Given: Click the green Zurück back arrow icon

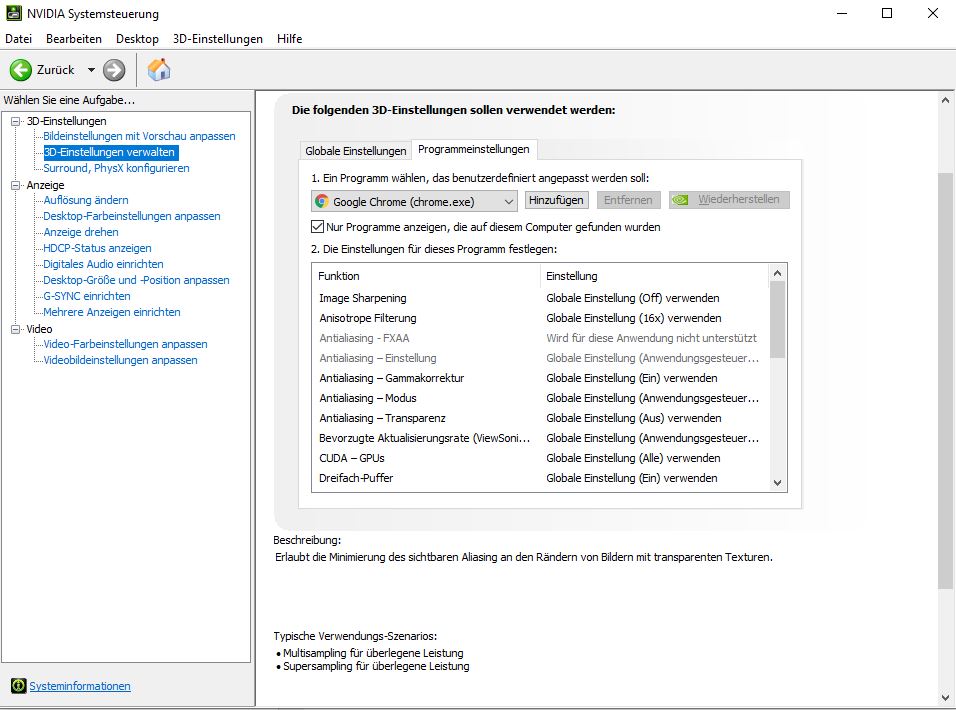Looking at the screenshot, I should point(22,70).
